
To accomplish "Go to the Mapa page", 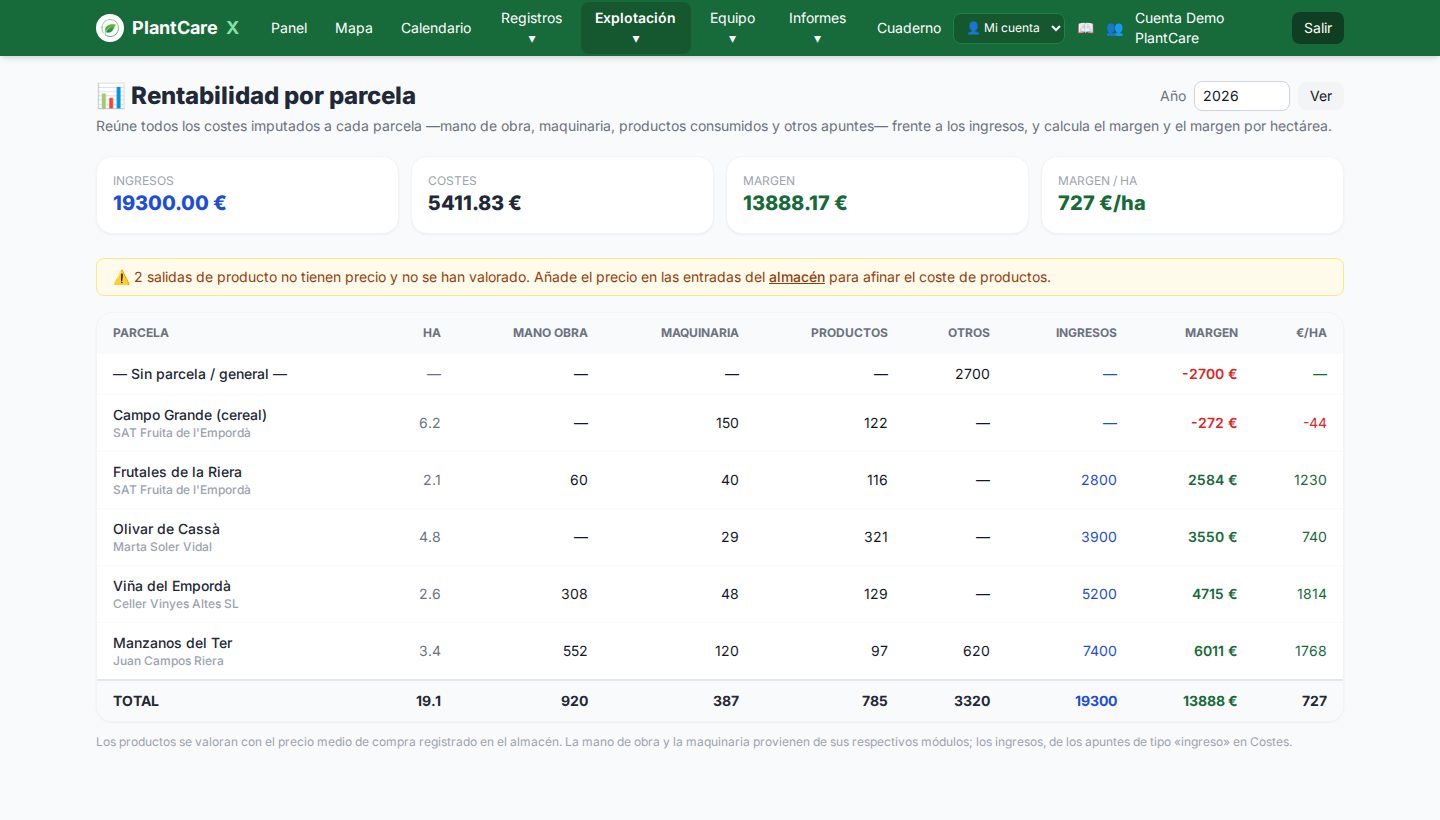I will click(354, 28).
